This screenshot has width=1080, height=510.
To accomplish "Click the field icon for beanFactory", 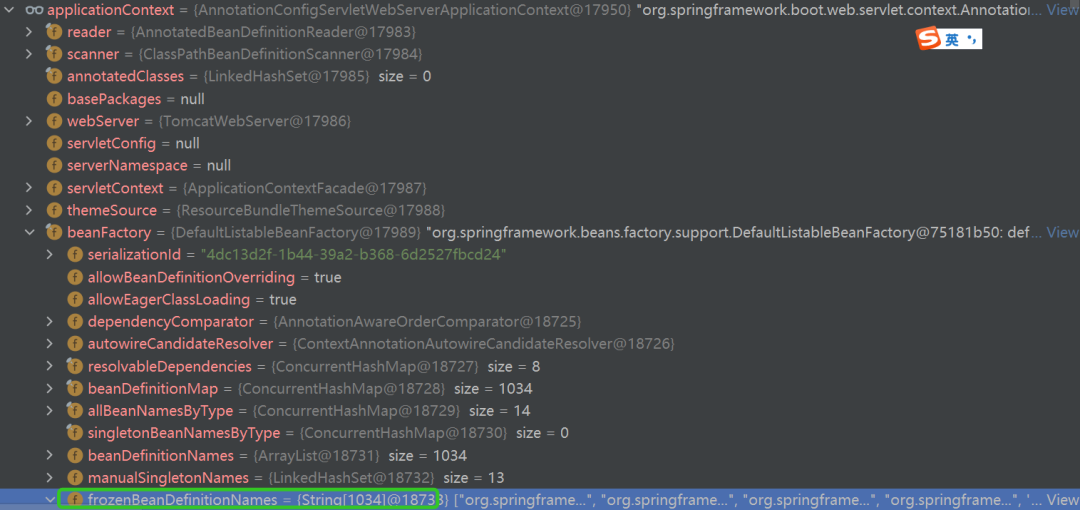I will point(53,233).
